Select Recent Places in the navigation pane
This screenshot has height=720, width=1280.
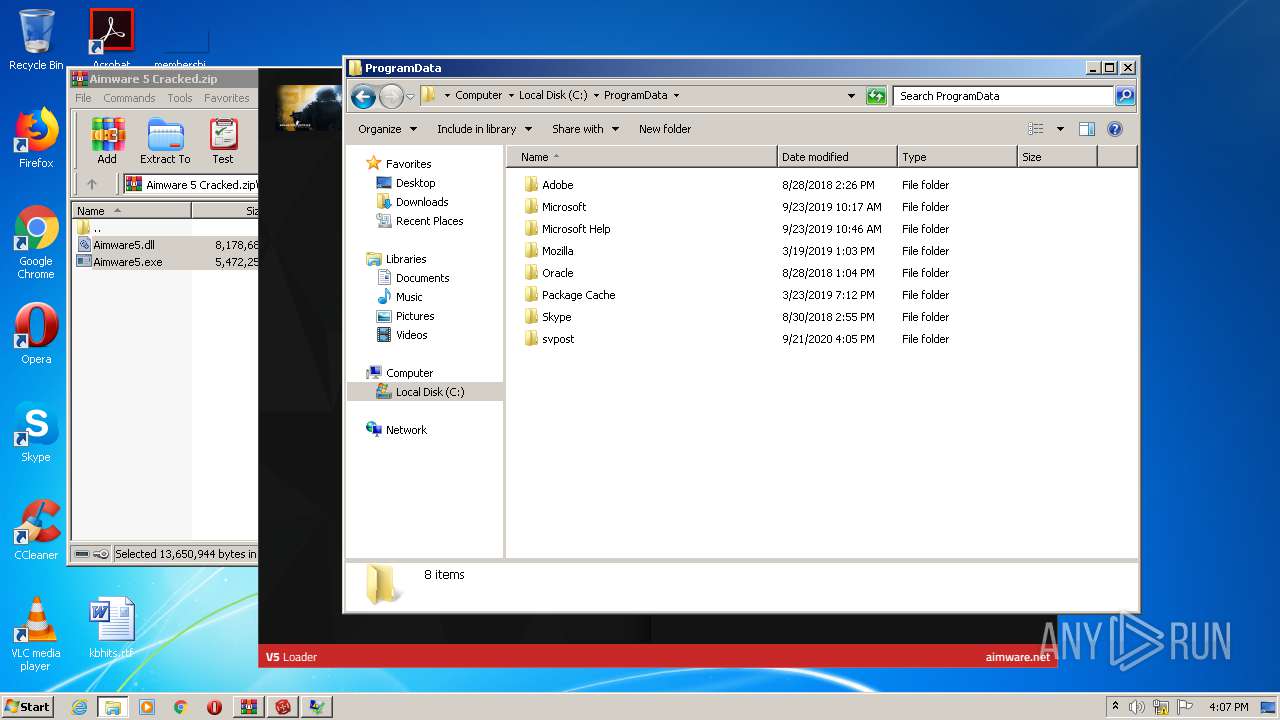pyautogui.click(x=429, y=221)
